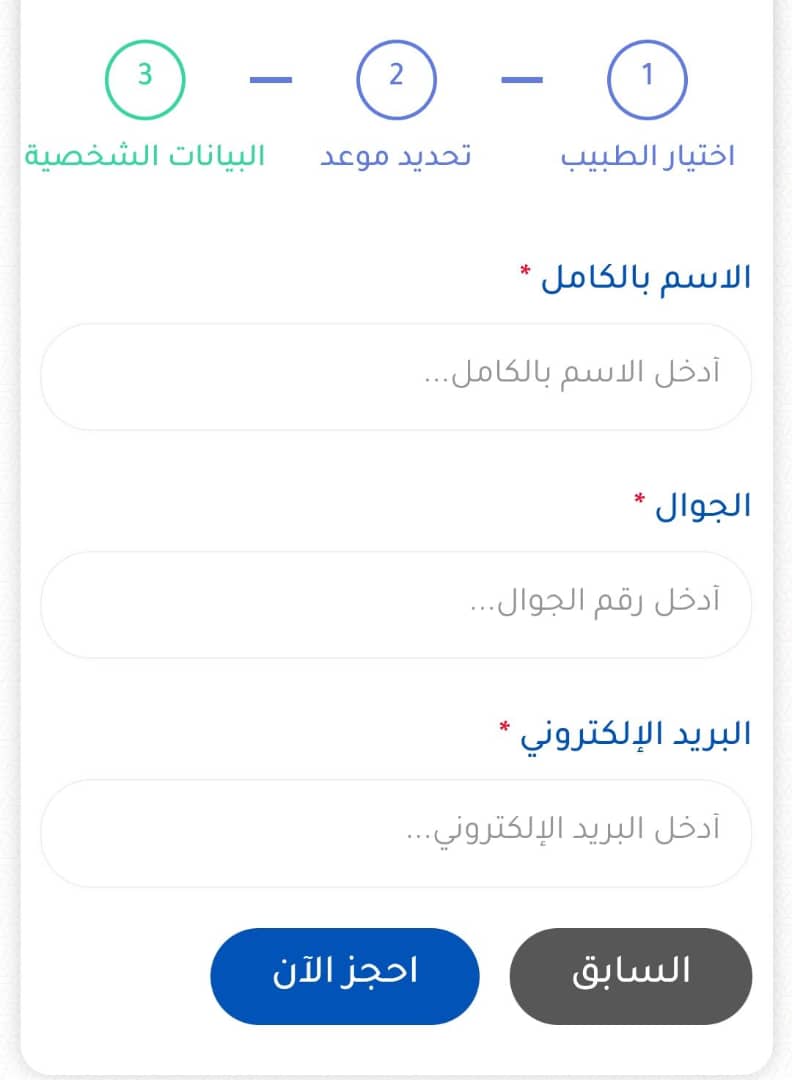Click the connector dash between steps 1 and 2

pos(522,80)
